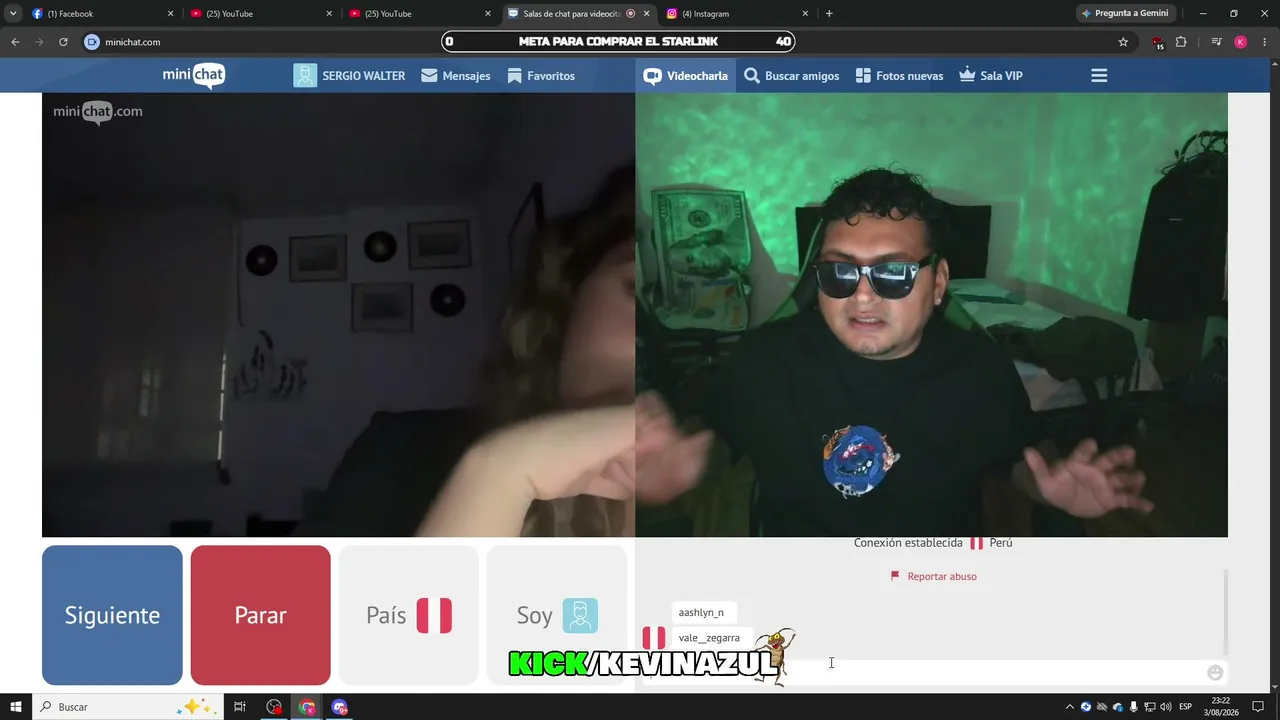1280x720 pixels.
Task: Open the Windows Start menu
Action: tap(16, 707)
